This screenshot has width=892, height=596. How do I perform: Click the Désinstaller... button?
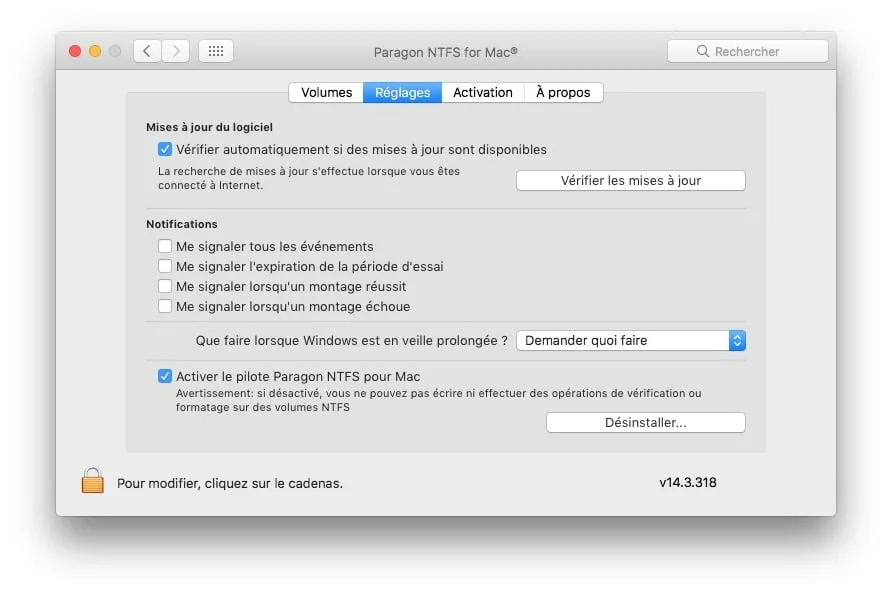tap(646, 423)
